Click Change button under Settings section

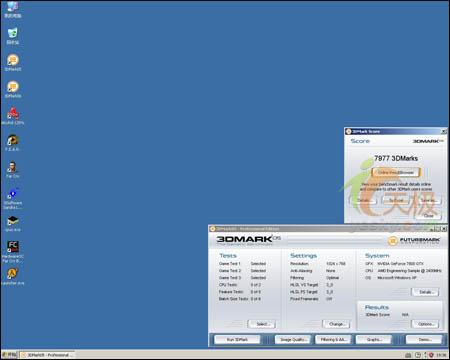coord(336,324)
